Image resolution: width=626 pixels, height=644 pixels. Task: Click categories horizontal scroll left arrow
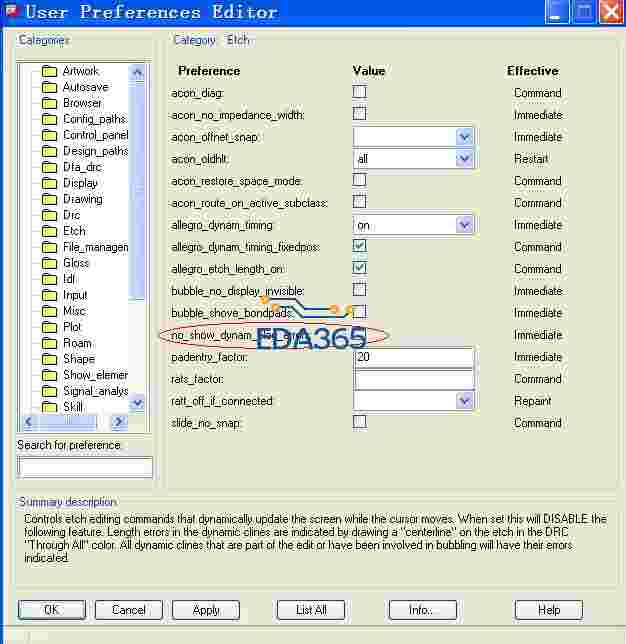pyautogui.click(x=29, y=421)
